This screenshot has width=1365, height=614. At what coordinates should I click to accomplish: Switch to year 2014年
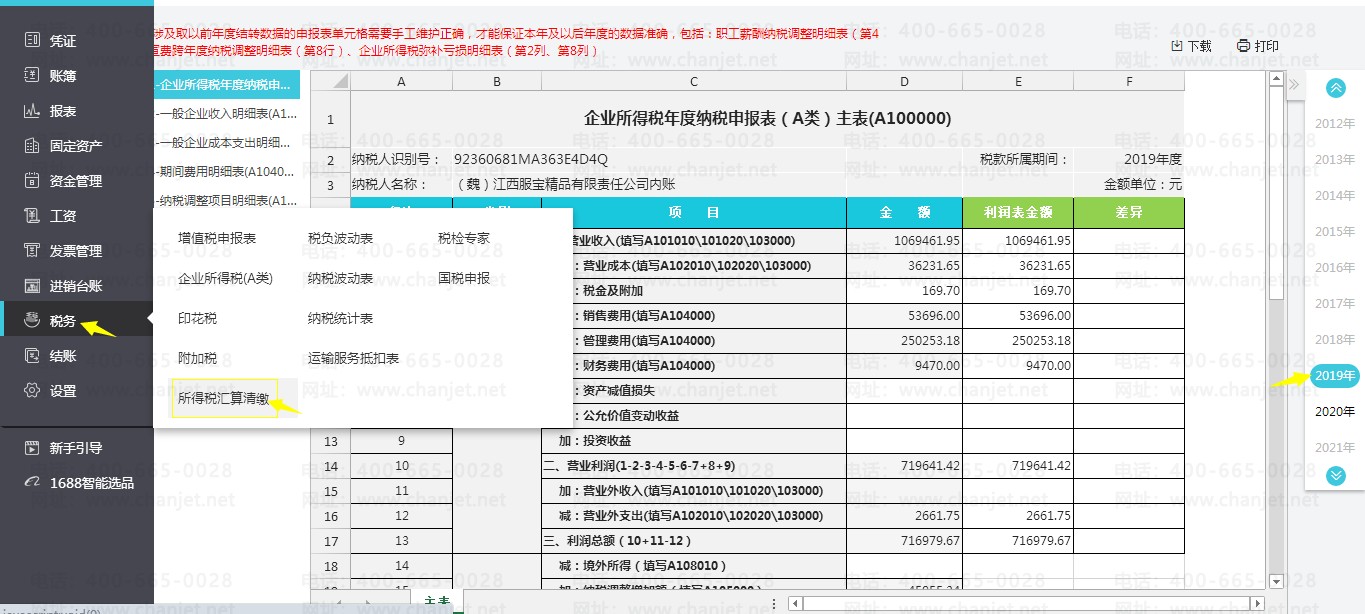(x=1335, y=196)
